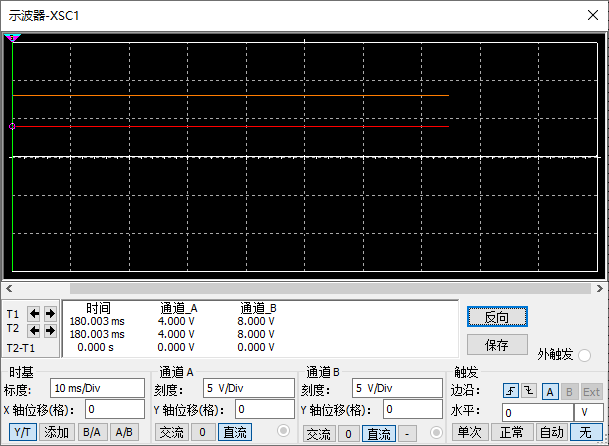
Task: Set channel B coupling to 直流
Action: tap(379, 434)
